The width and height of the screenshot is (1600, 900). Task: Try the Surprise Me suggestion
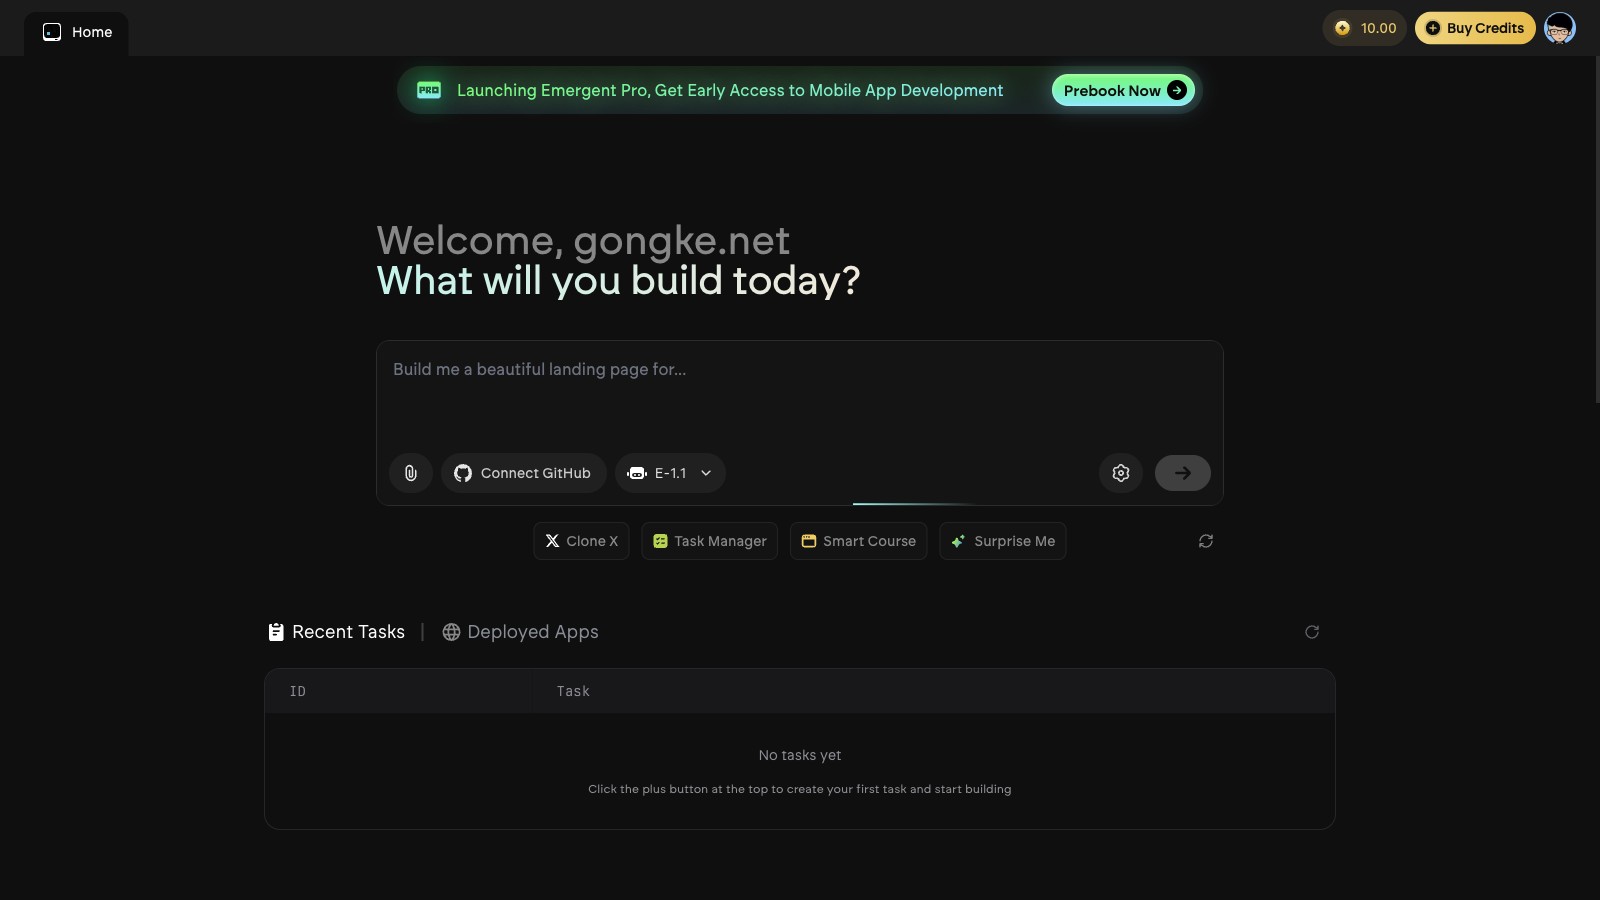click(1002, 541)
